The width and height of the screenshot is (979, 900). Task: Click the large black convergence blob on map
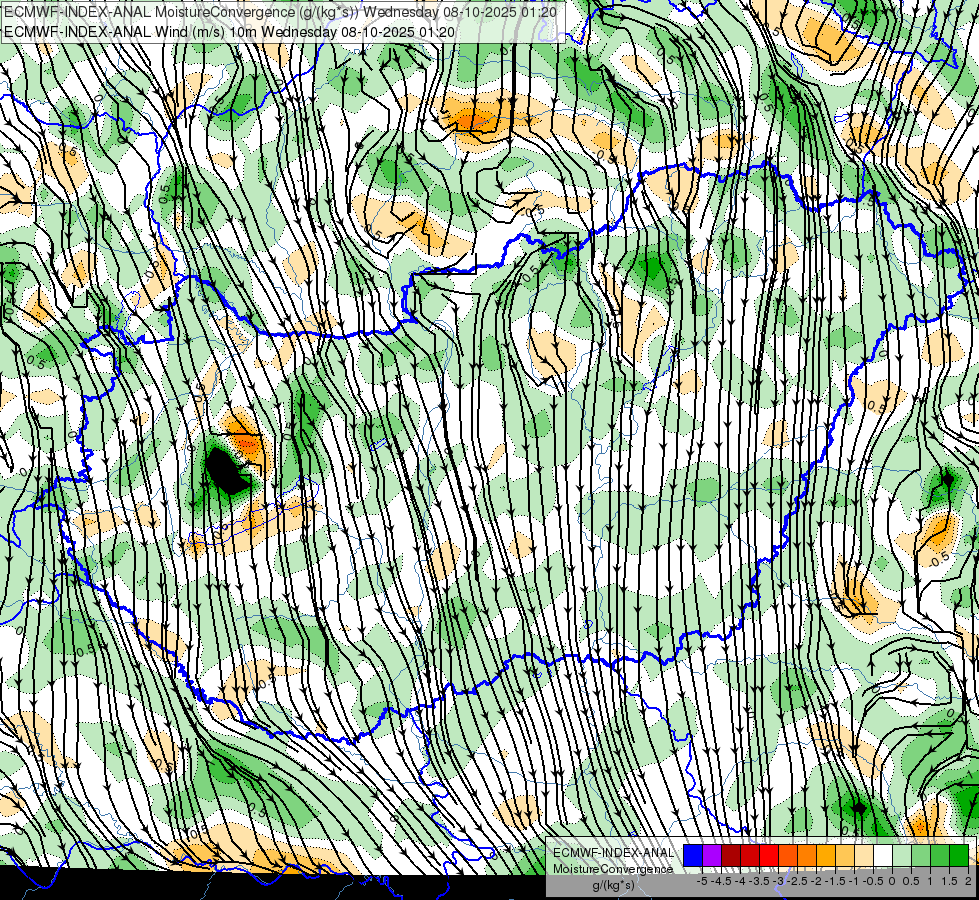click(226, 470)
